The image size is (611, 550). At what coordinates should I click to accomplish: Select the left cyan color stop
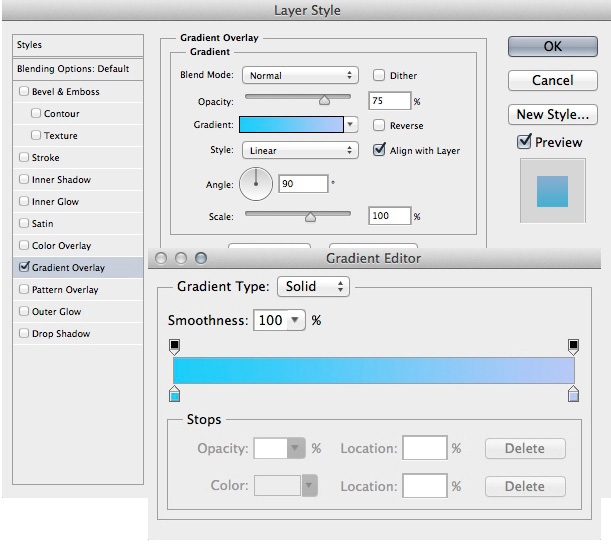(174, 395)
